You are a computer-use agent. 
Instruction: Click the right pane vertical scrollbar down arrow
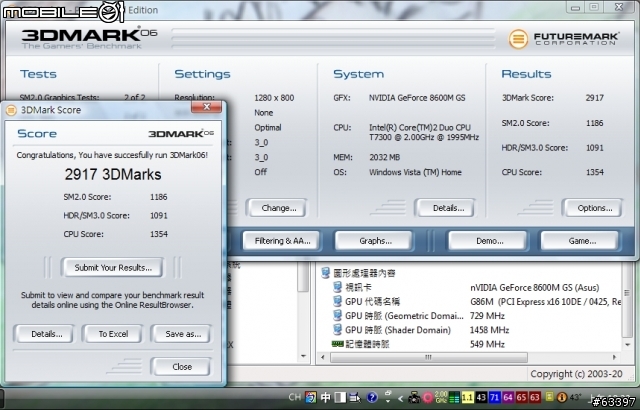[x=627, y=345]
